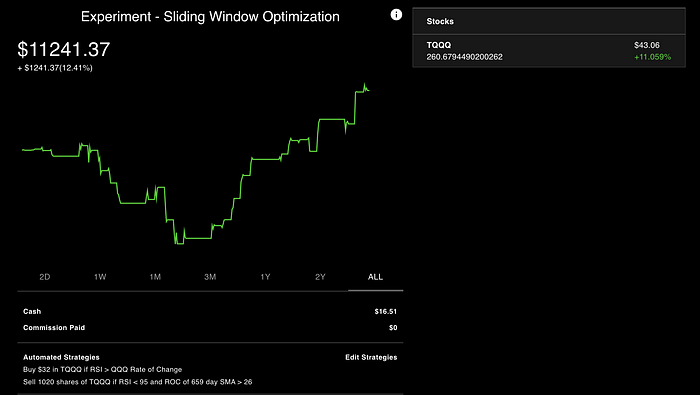Click the Automated Strategies heading
Screen dimensions: 700x395
[61, 357]
